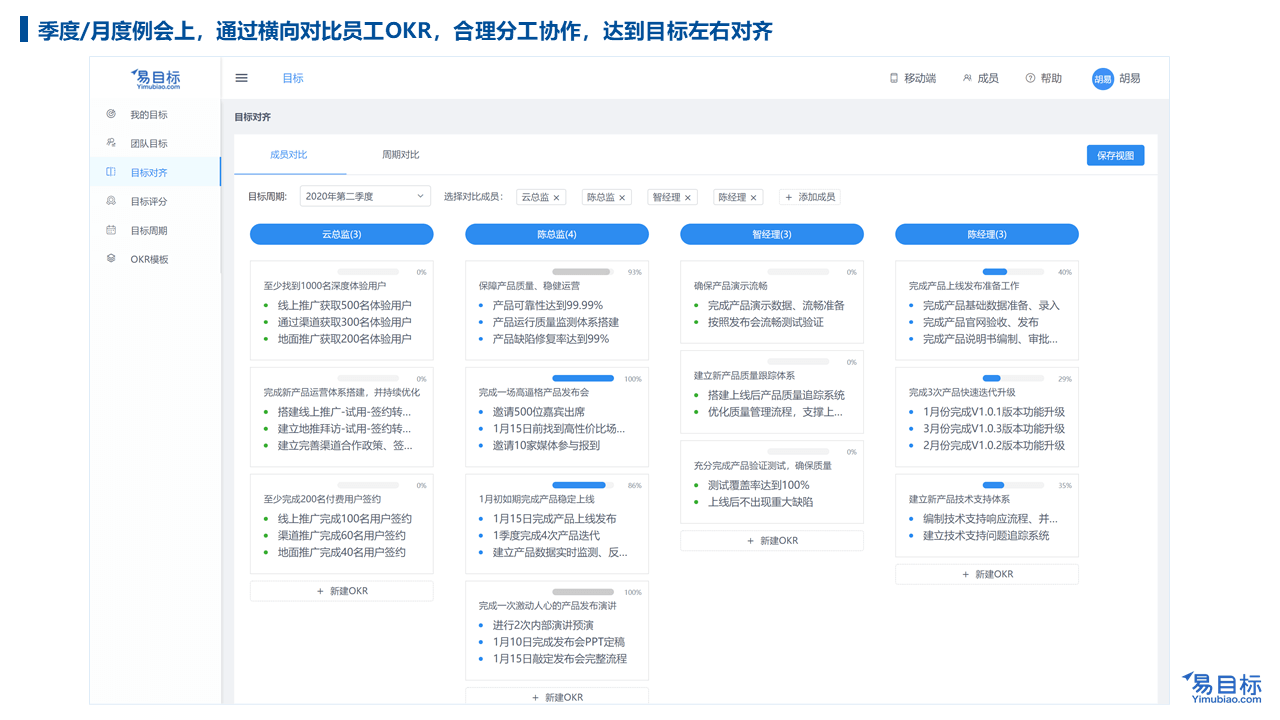This screenshot has width=1280, height=720.
Task: Click the 成员 people icon
Action: click(x=967, y=78)
